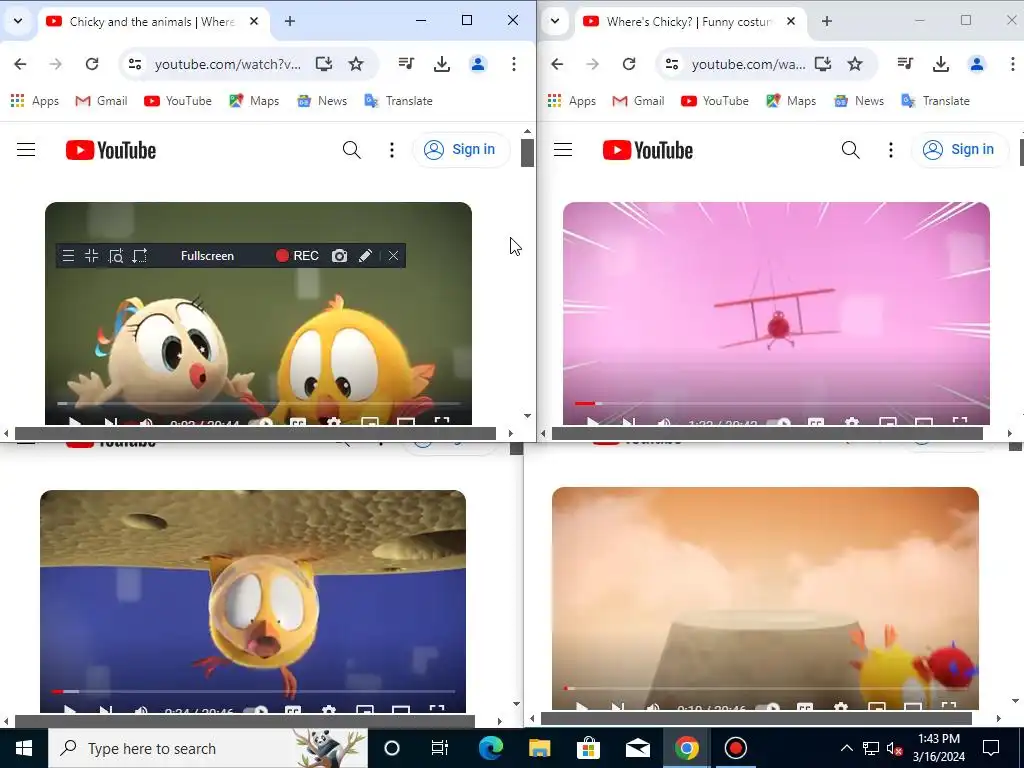This screenshot has width=1024, height=768.
Task: Open profile menu in Chicky and the animals window
Action: point(478,64)
